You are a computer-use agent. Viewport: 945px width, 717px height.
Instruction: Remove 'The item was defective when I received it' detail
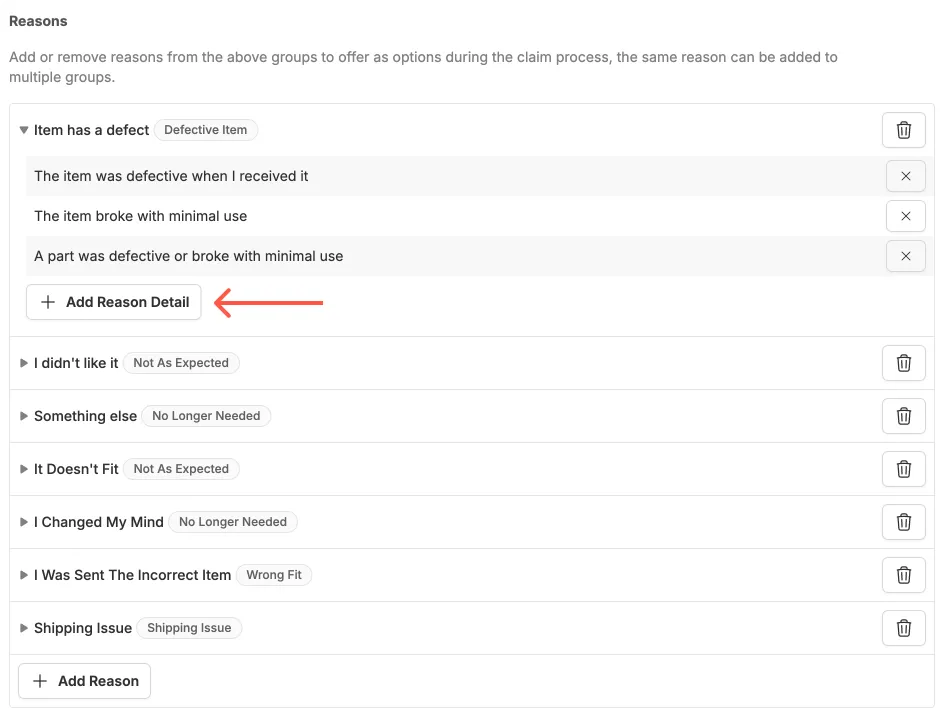[x=905, y=176]
